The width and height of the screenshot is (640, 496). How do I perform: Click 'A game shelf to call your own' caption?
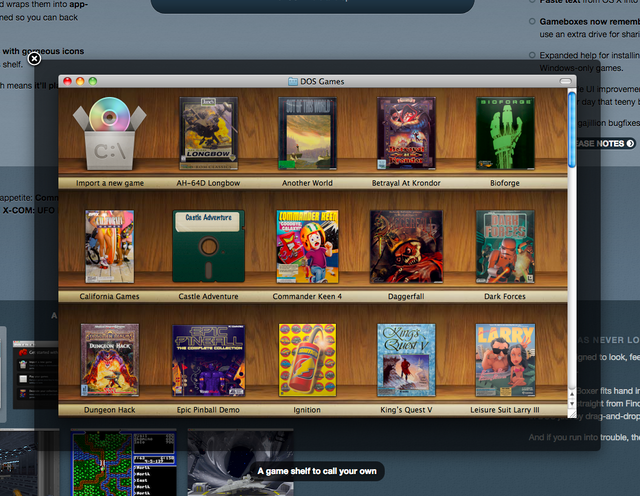(x=317, y=471)
